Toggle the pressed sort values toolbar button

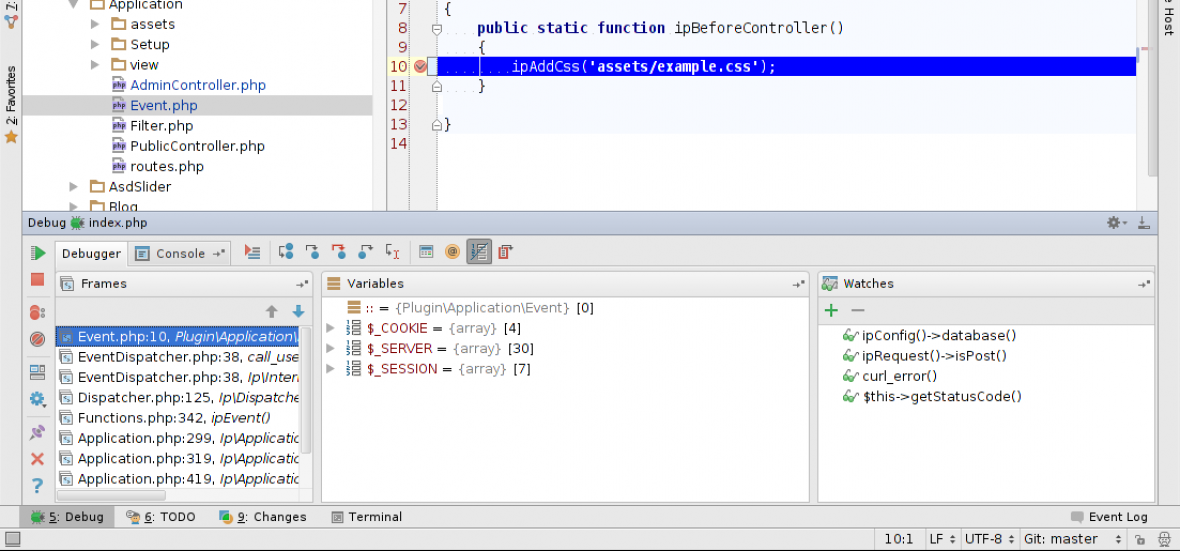pos(479,252)
